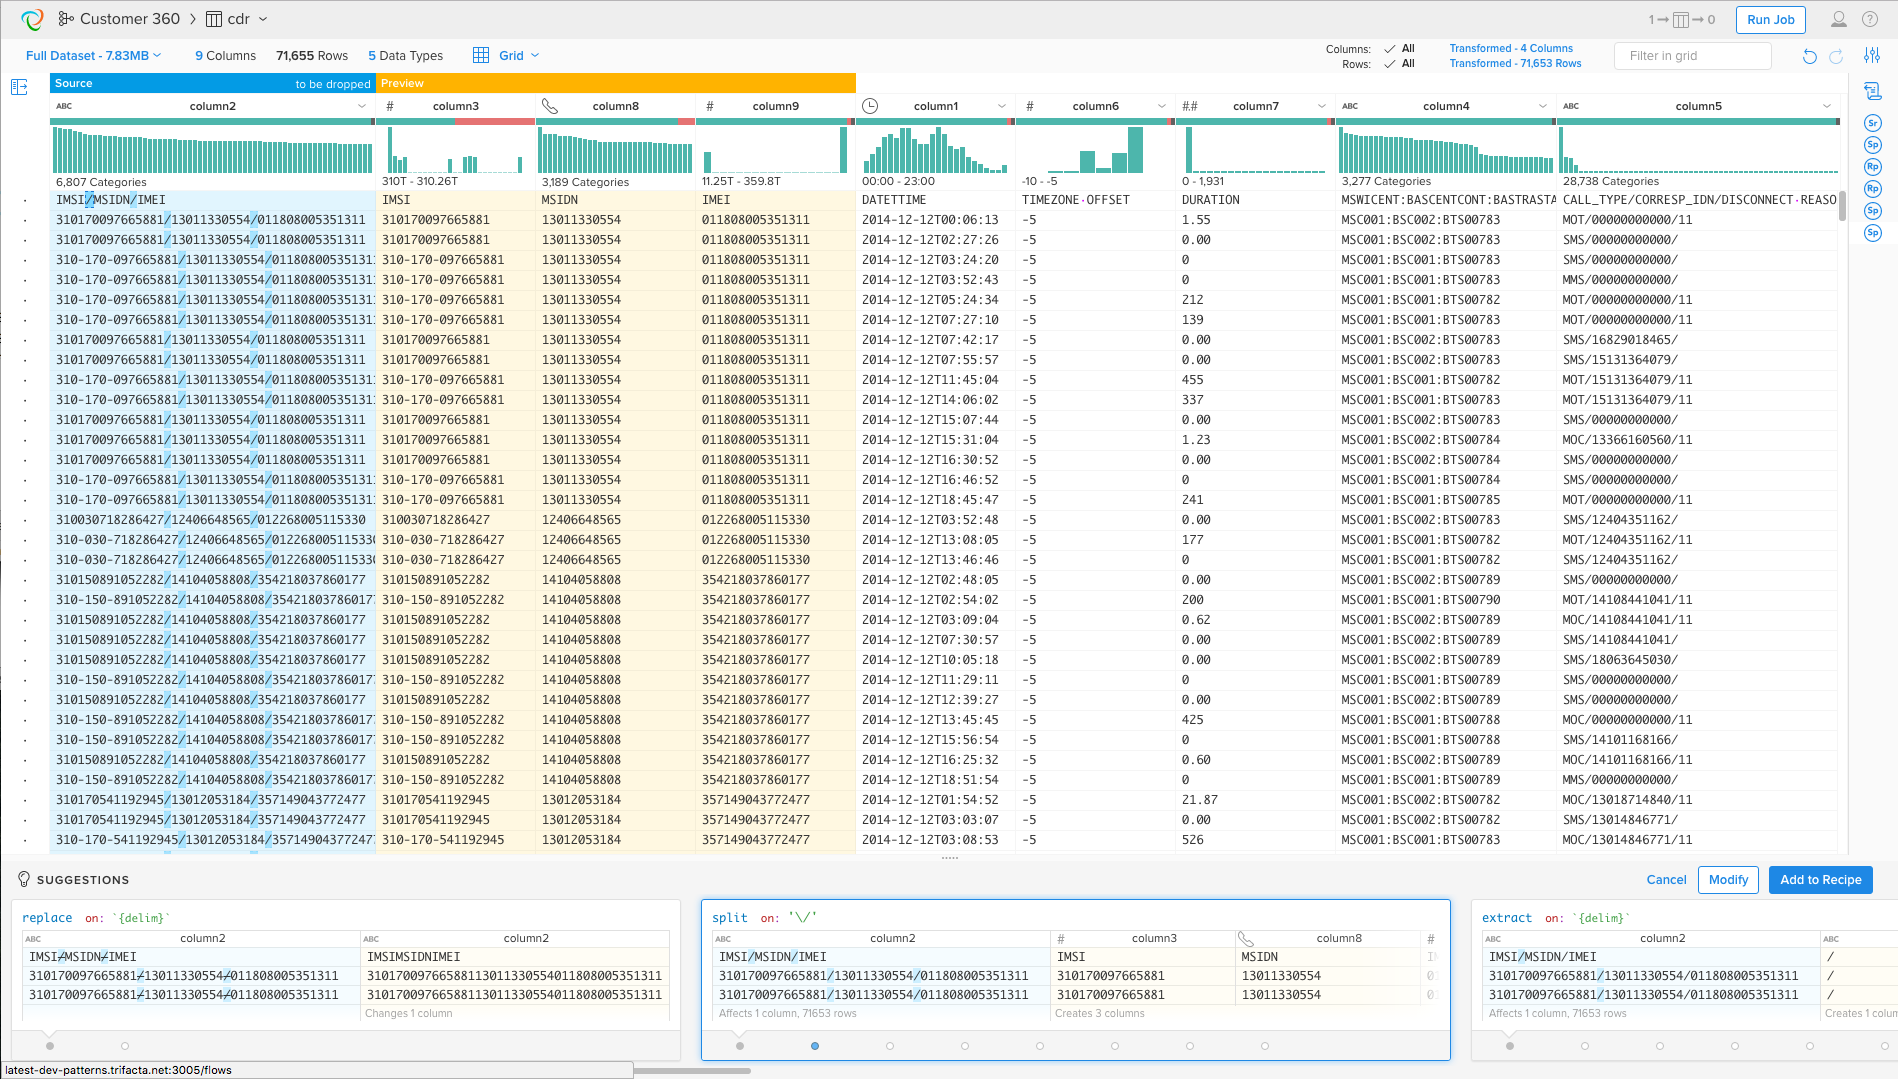
Task: Click the green data quality bar above column9
Action: pyautogui.click(x=770, y=122)
